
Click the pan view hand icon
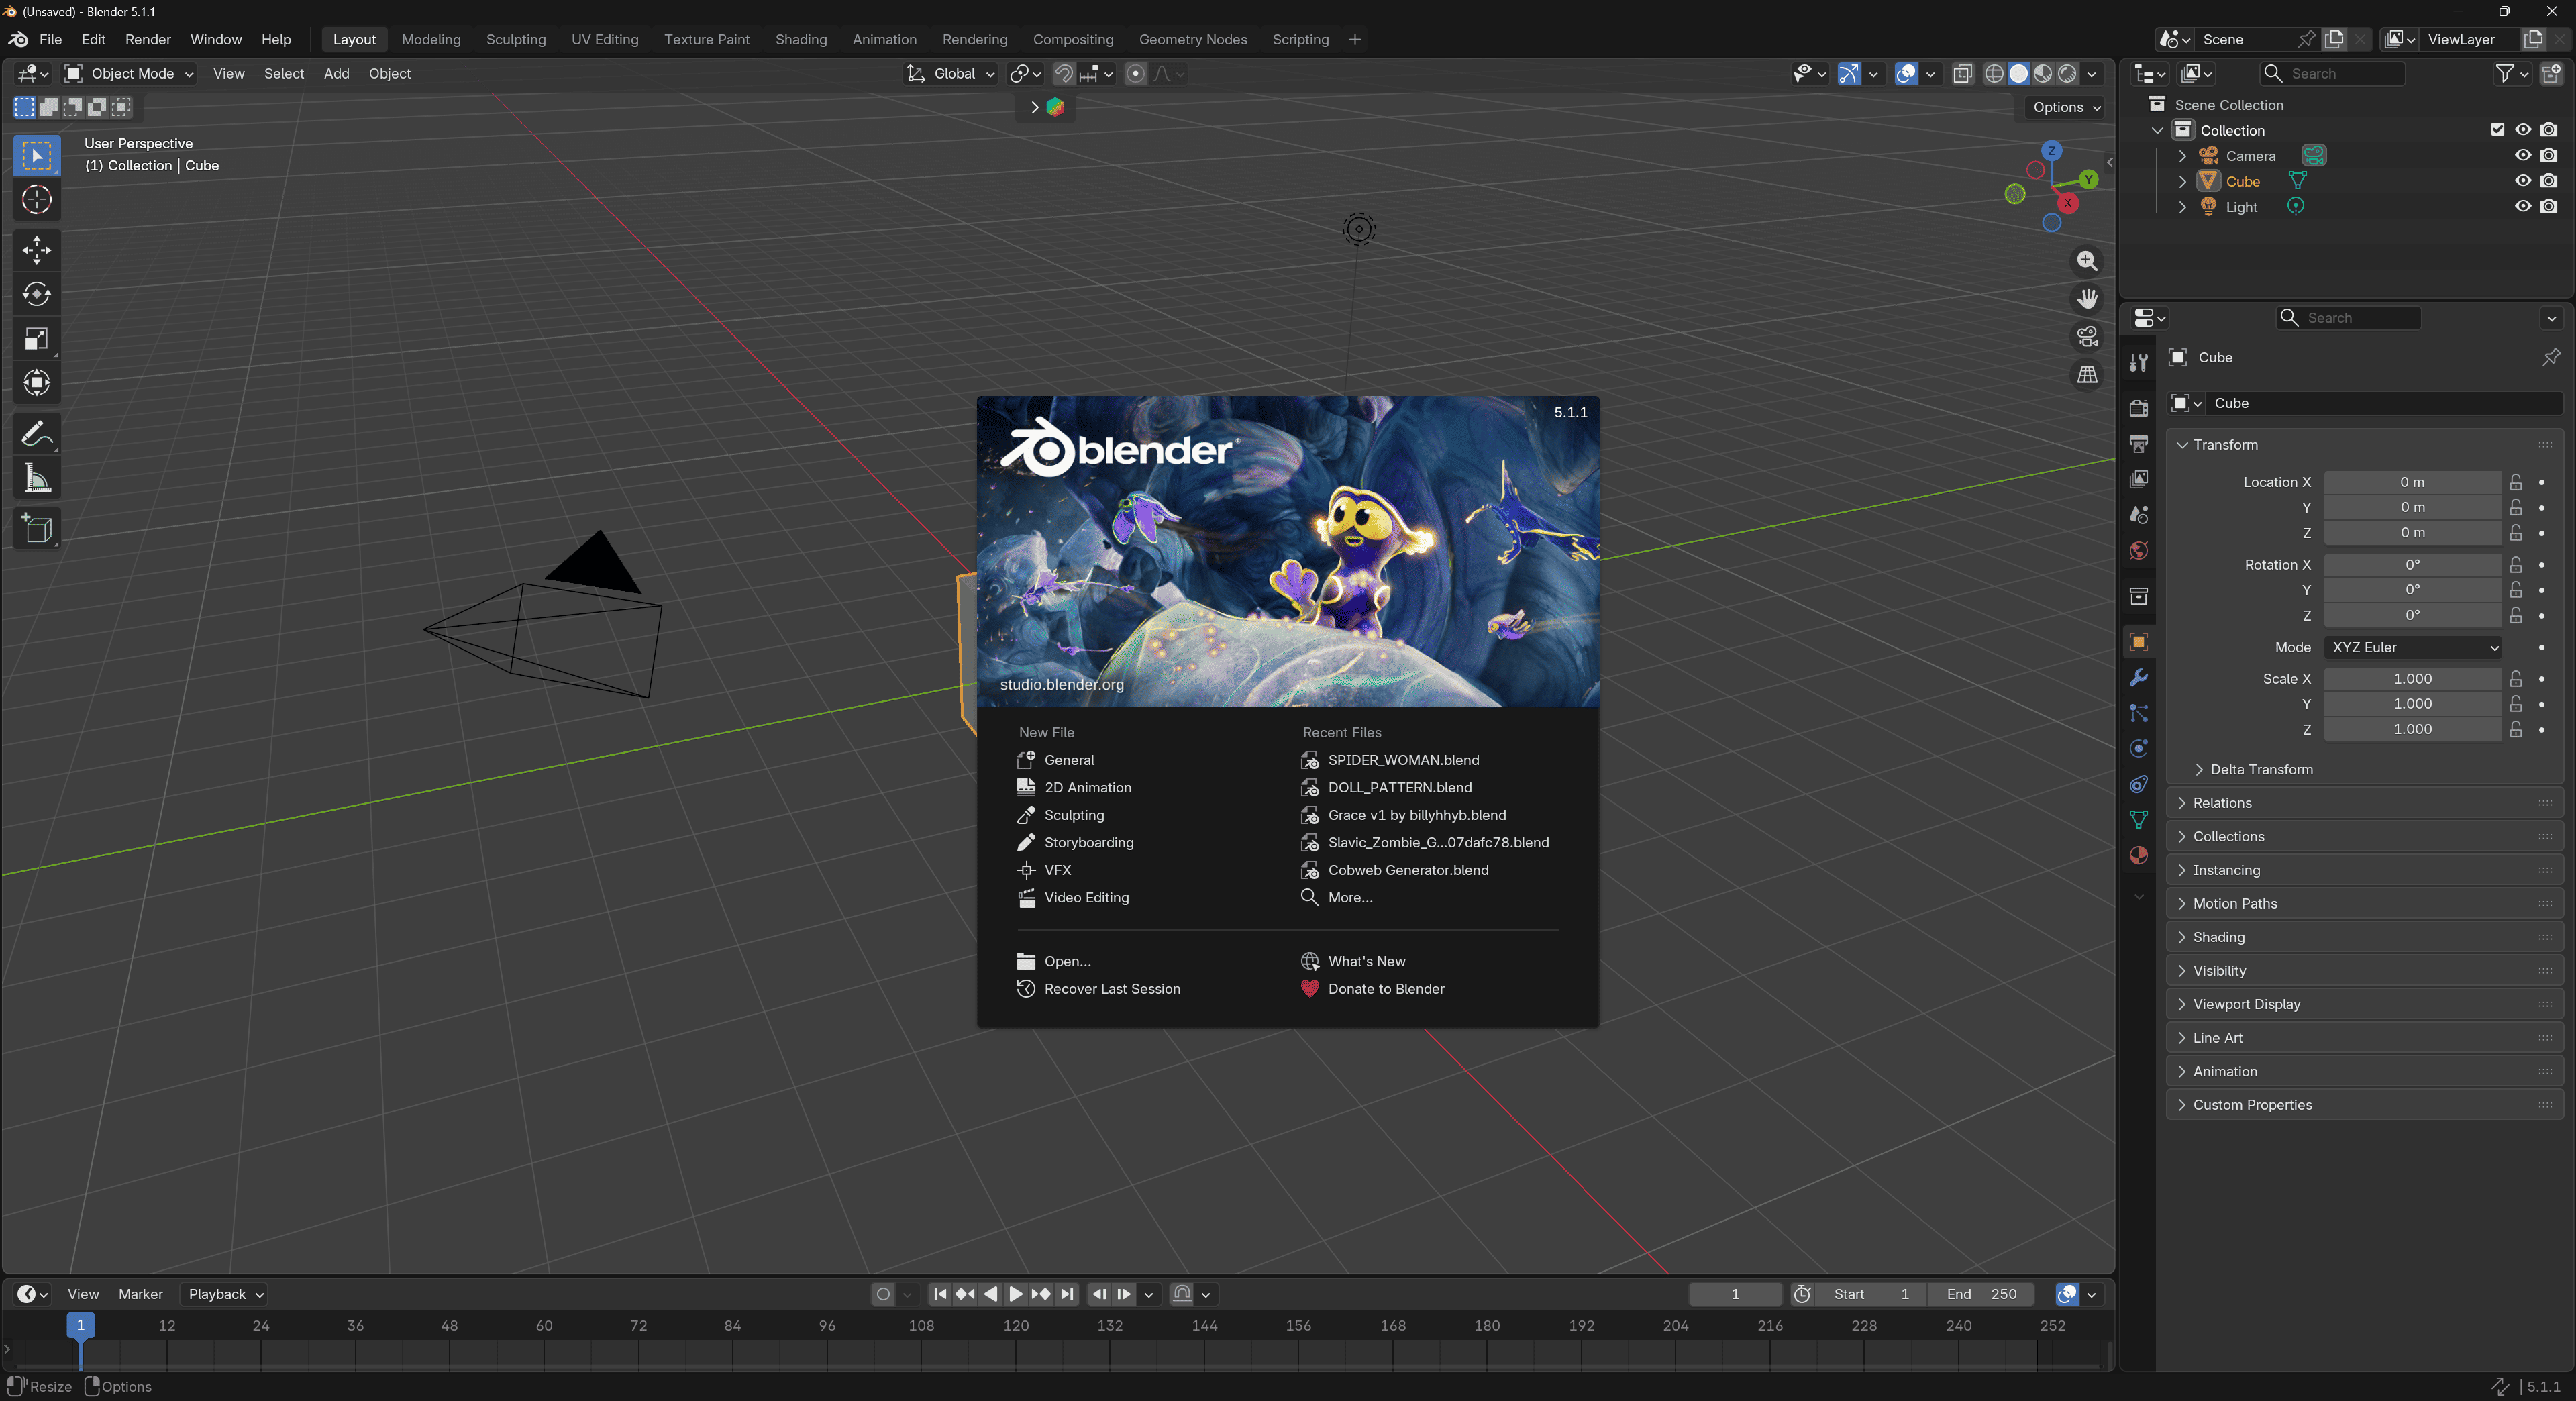(x=2087, y=299)
